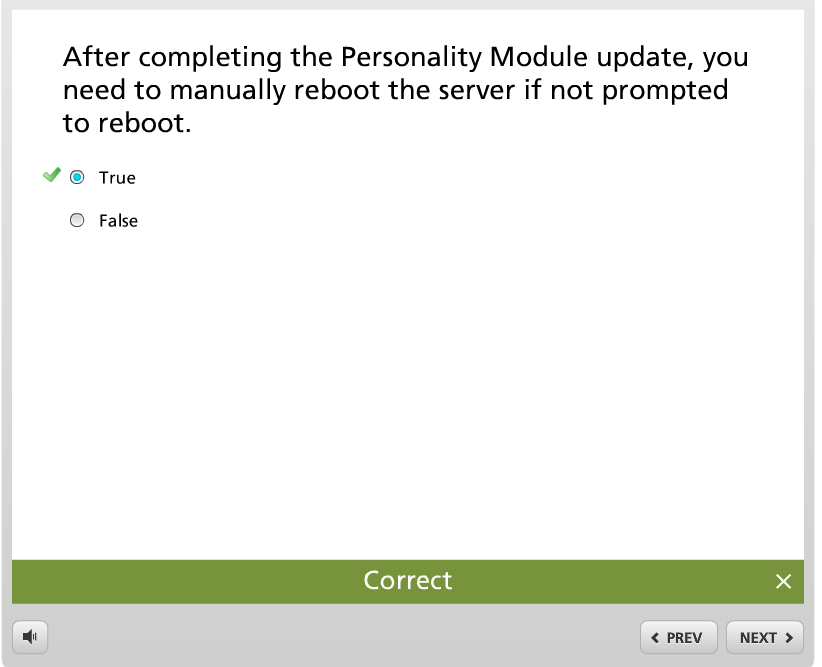Select the True radio button
The height and width of the screenshot is (667, 822).
77,178
